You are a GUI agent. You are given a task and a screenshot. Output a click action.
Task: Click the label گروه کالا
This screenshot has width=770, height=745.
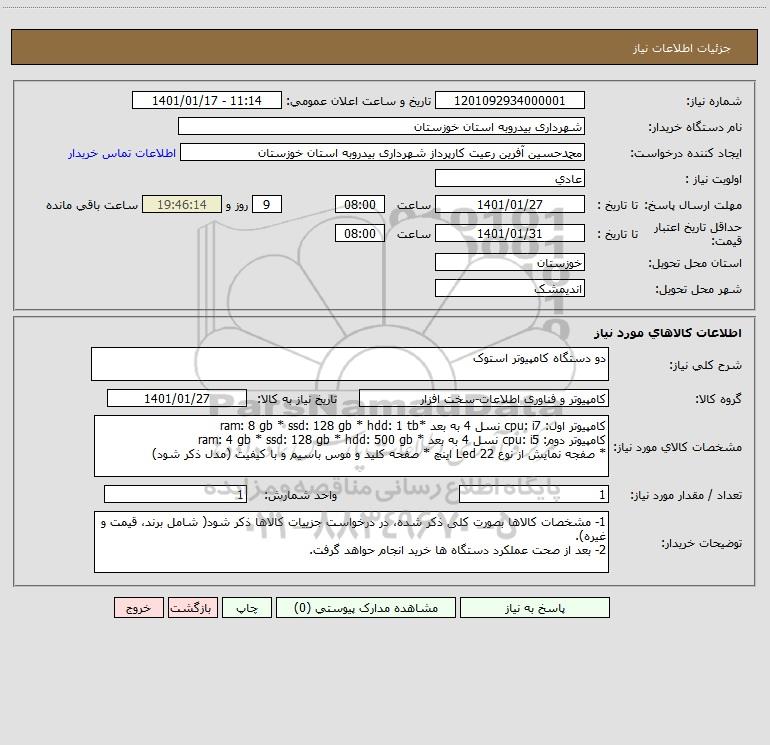(x=718, y=399)
